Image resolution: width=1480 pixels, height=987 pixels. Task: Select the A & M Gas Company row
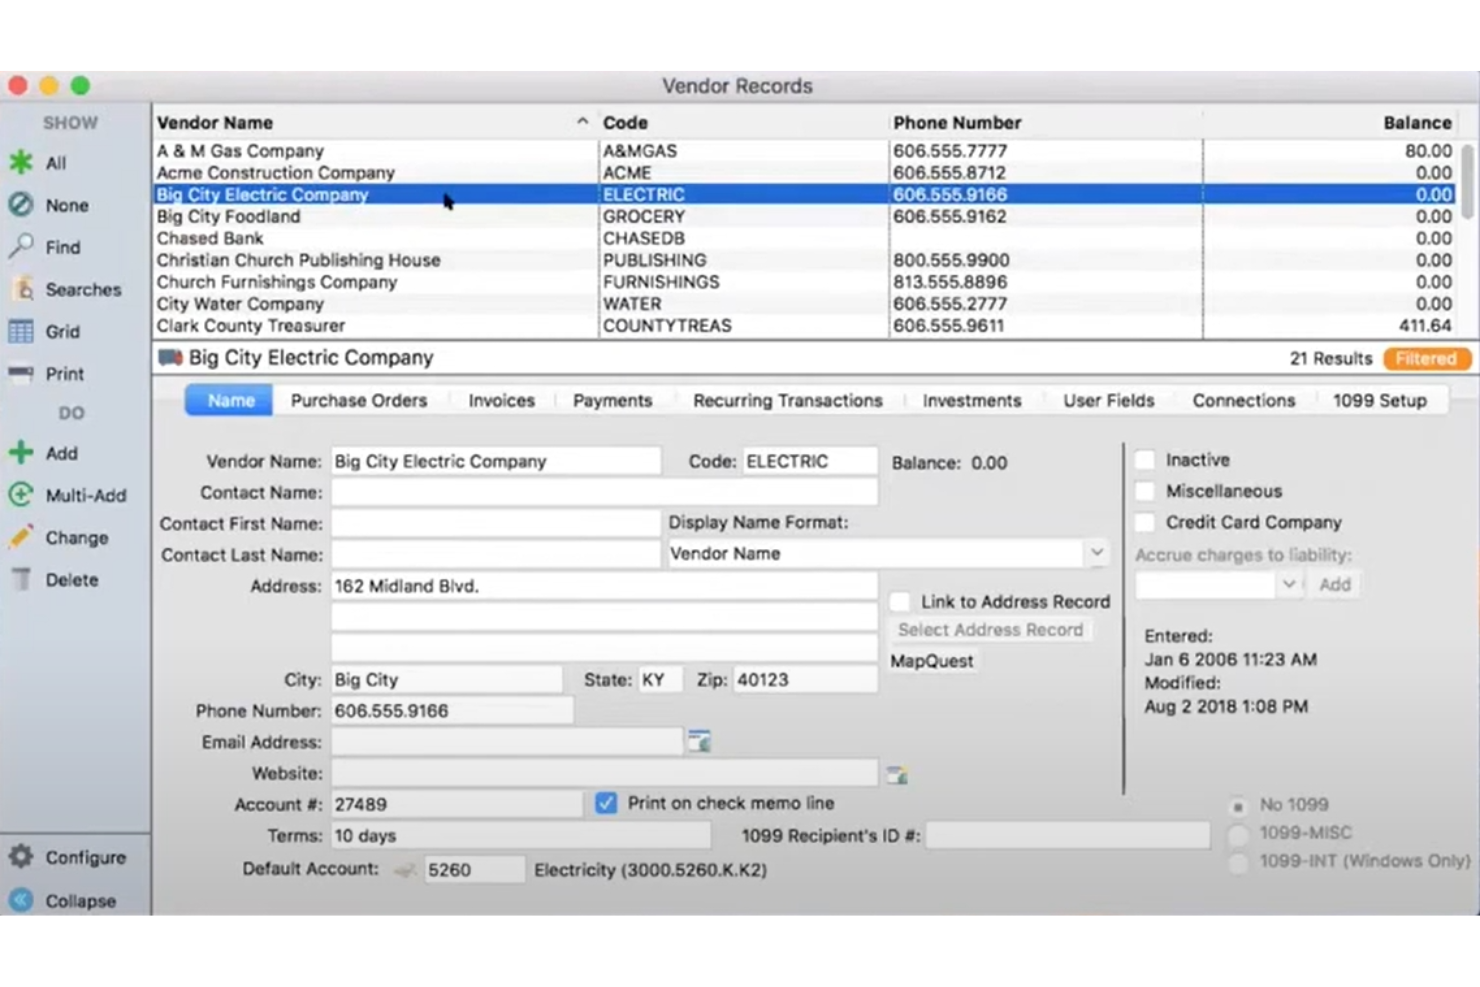[805, 151]
